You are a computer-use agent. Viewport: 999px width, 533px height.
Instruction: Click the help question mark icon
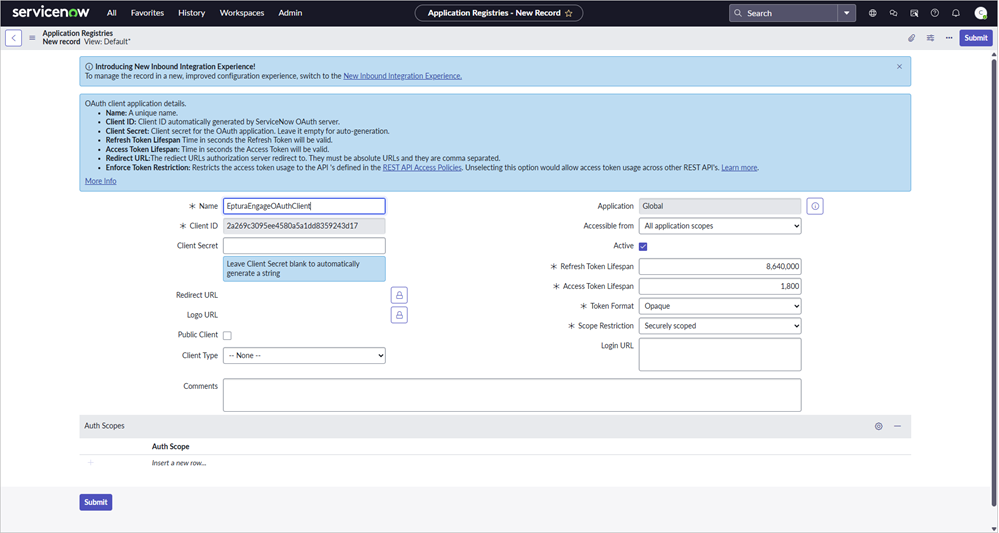point(935,13)
